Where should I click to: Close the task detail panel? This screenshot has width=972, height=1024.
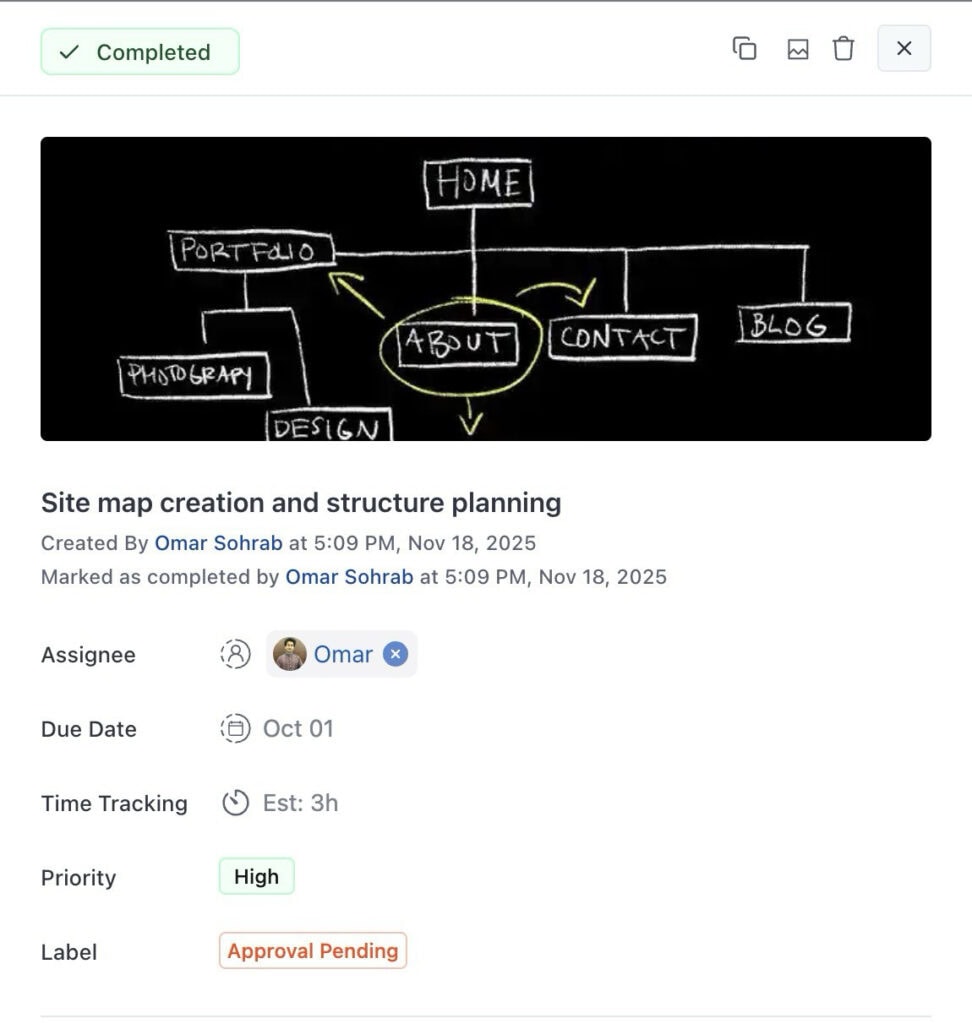point(904,49)
